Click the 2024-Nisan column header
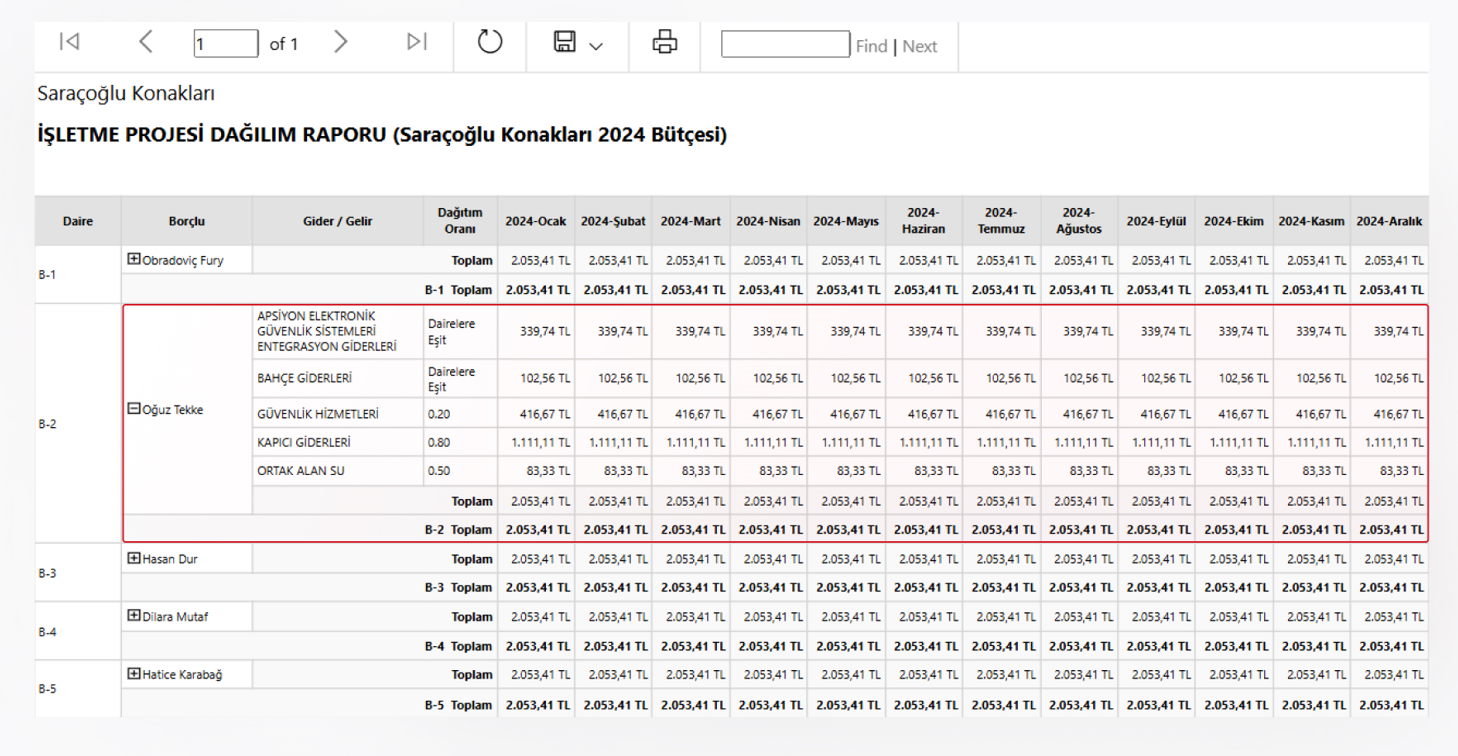The image size is (1458, 756). click(768, 221)
